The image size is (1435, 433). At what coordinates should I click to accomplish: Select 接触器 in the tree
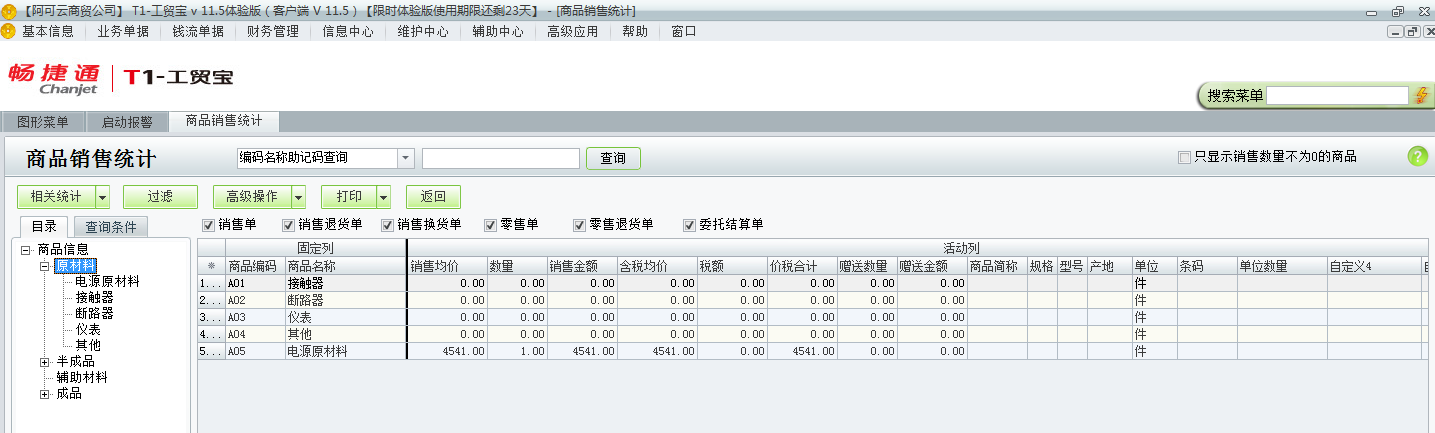tap(94, 298)
